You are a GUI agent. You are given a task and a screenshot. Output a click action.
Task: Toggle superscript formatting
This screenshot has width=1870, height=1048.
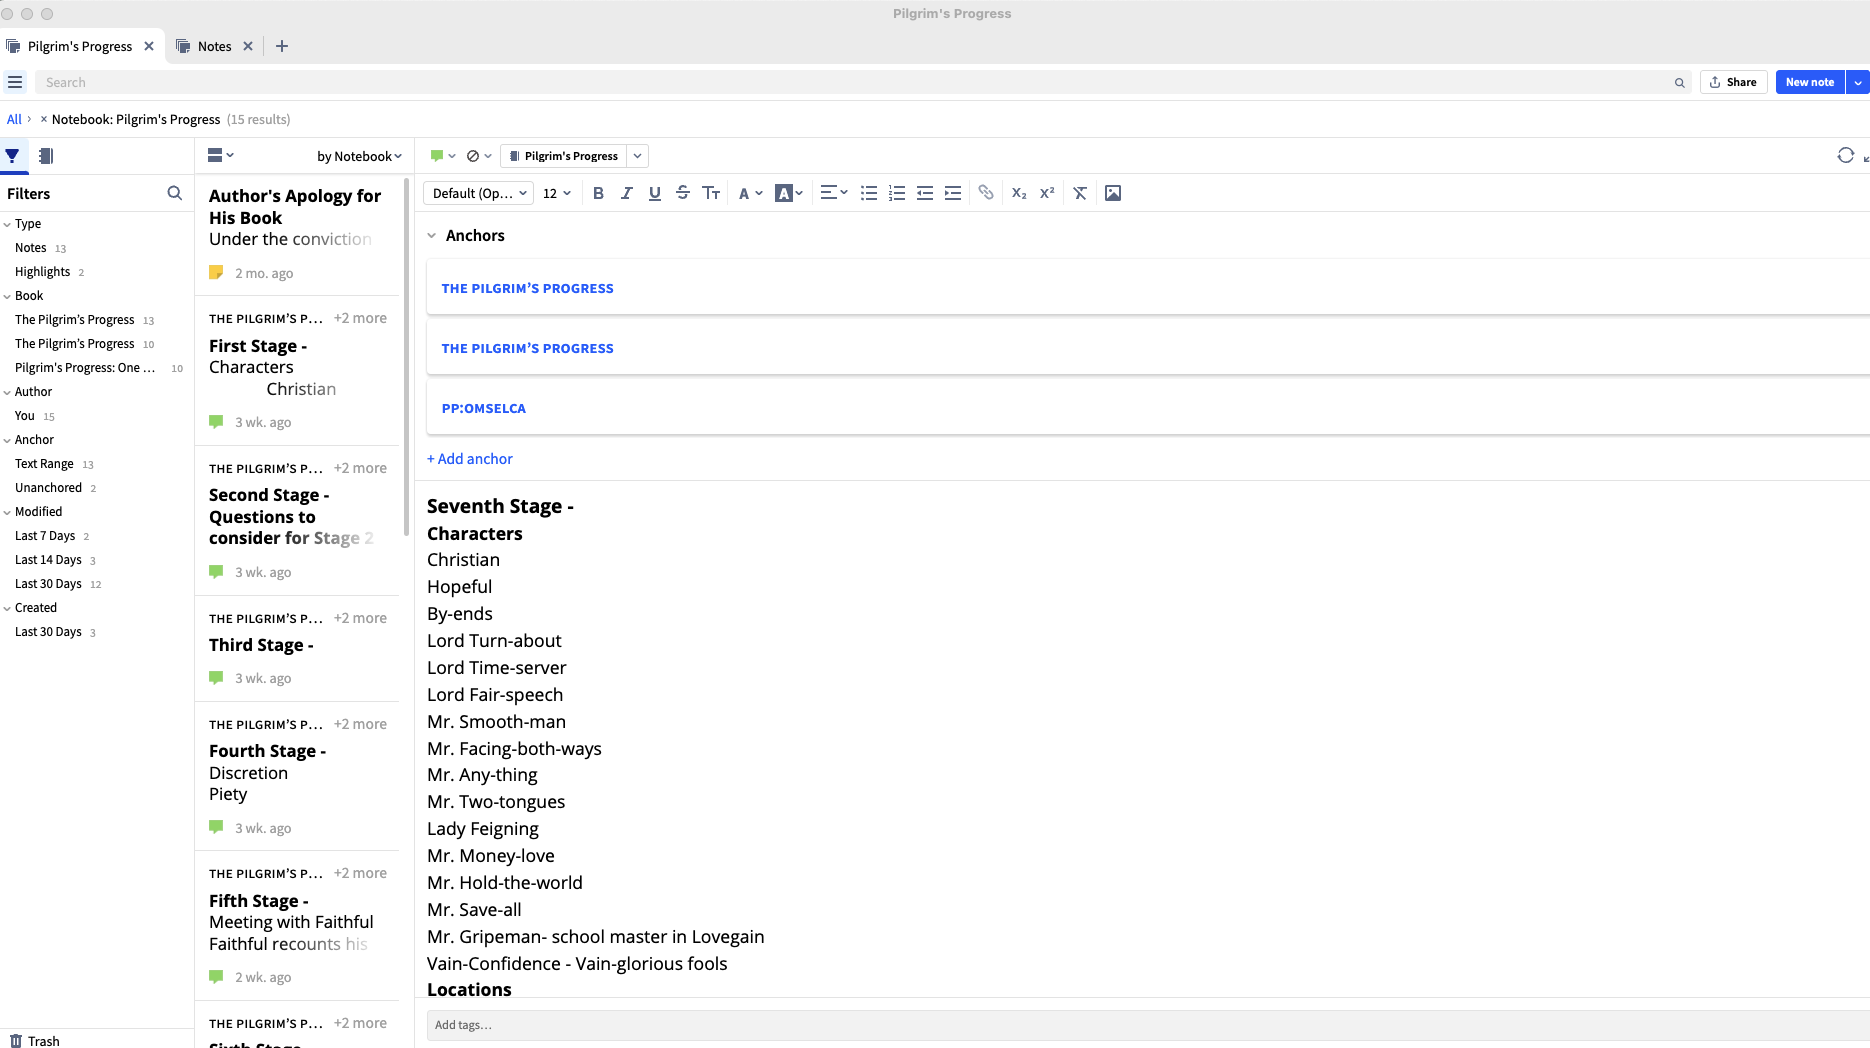(x=1047, y=193)
